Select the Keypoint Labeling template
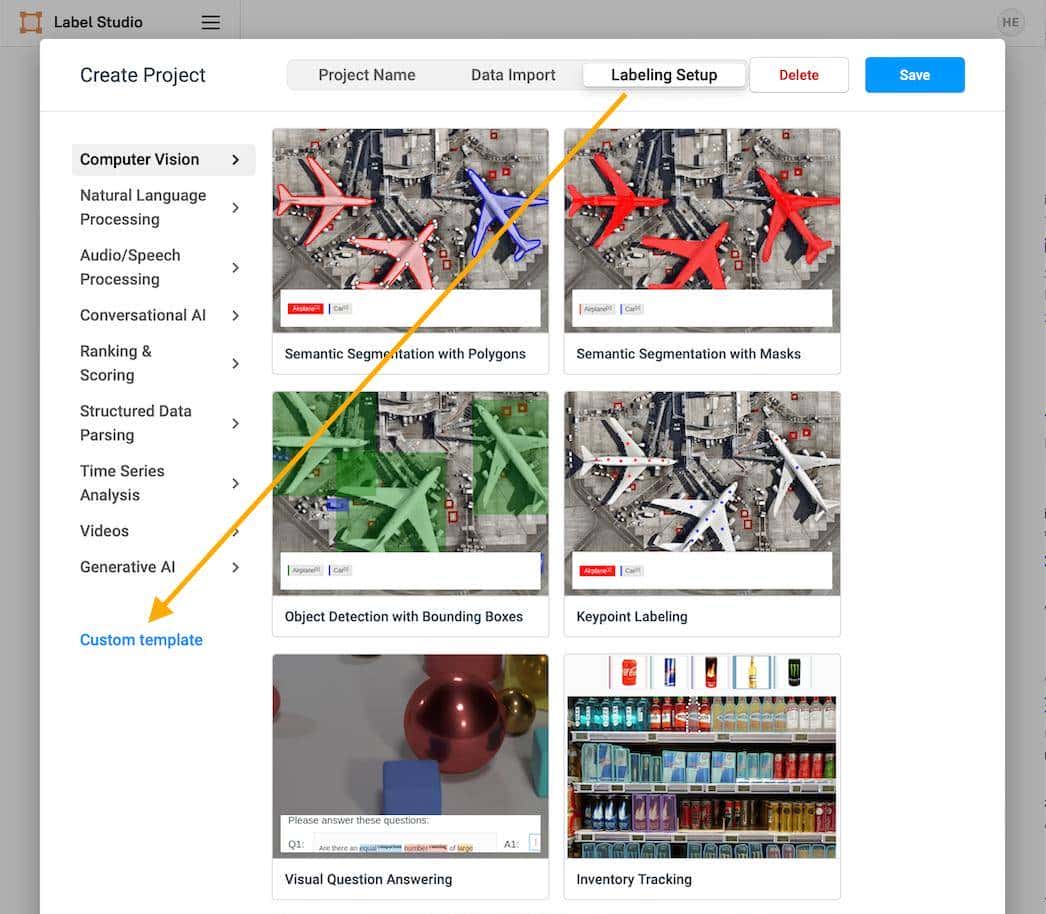 coord(702,513)
